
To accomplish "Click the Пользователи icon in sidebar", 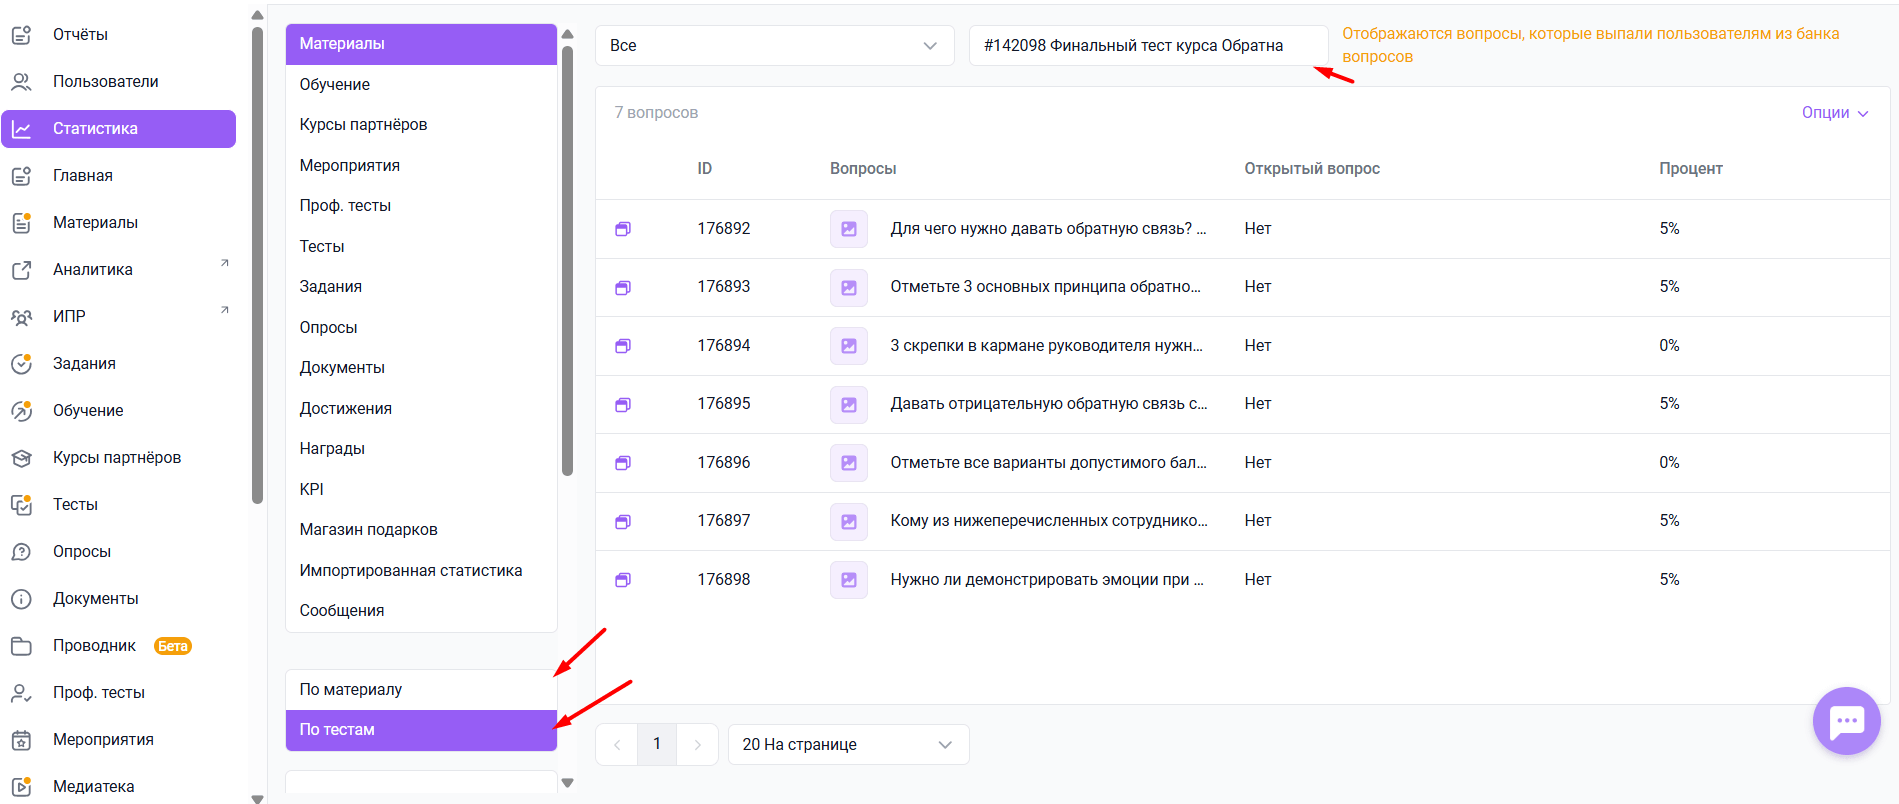I will 21,82.
